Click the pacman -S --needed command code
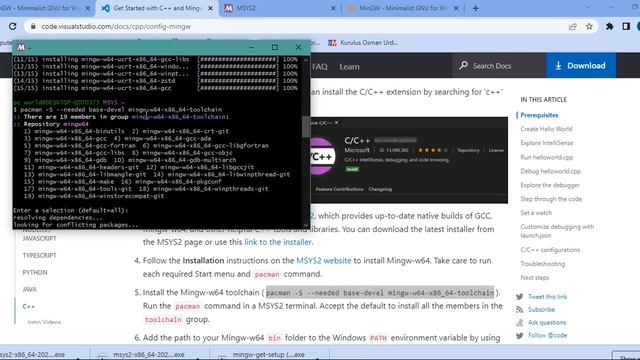Viewport: 640px width, 360px height. [x=380, y=293]
